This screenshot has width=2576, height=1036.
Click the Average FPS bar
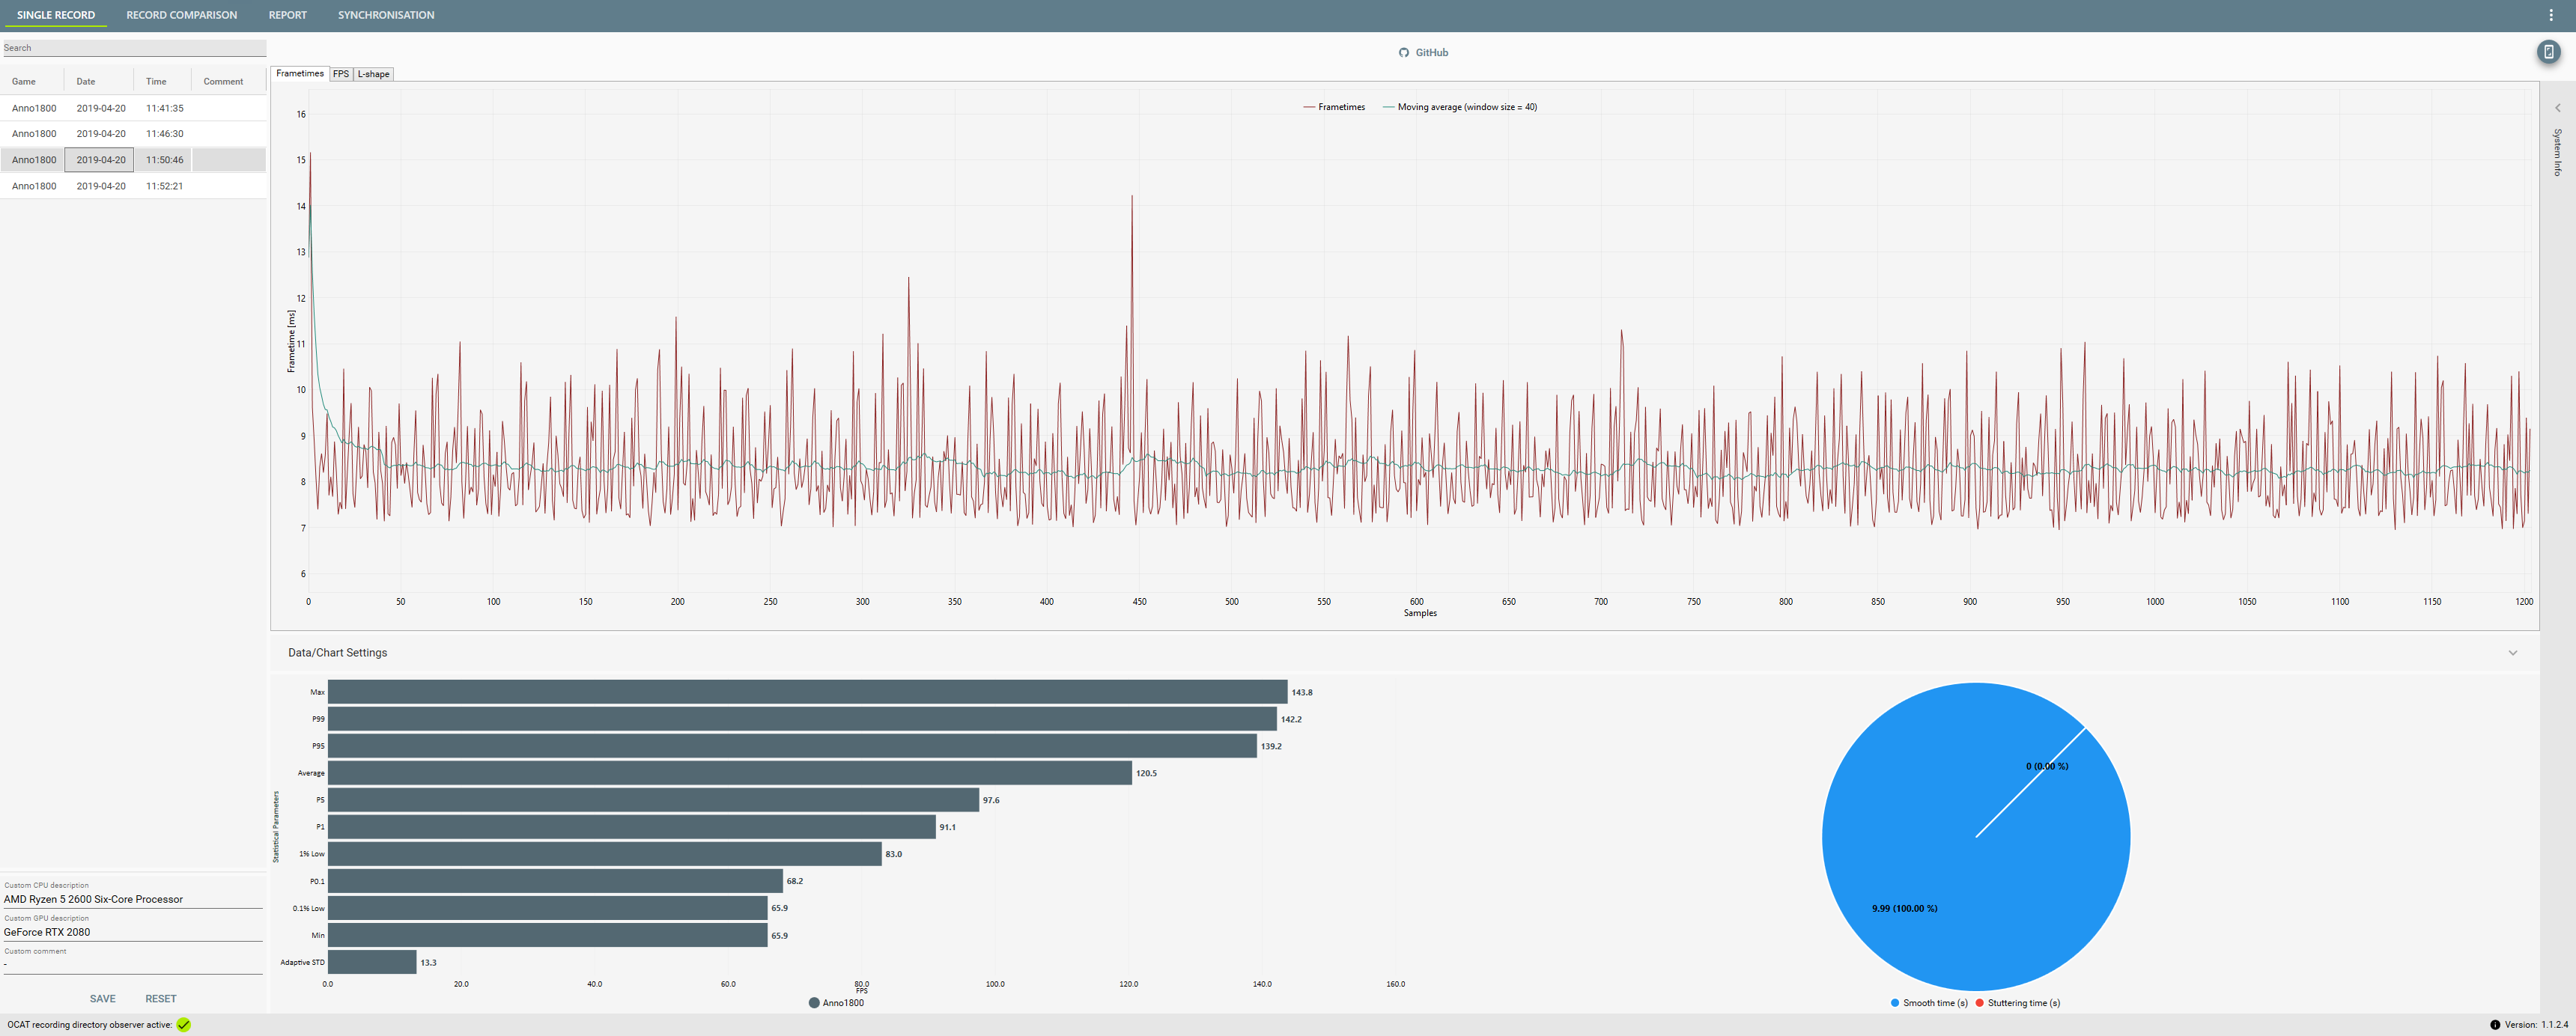pyautogui.click(x=730, y=773)
